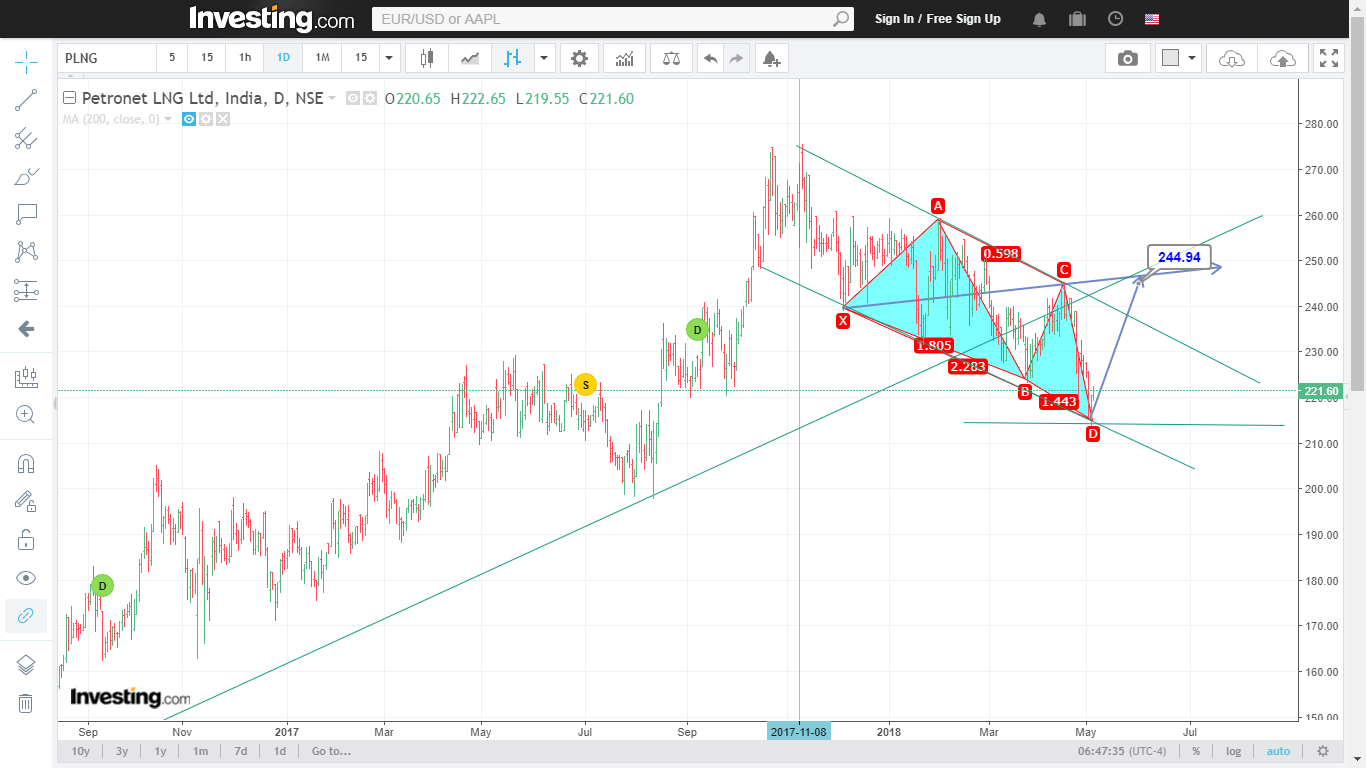Image resolution: width=1366 pixels, height=768 pixels.
Task: Select the bars chart style icon
Action: point(512,58)
